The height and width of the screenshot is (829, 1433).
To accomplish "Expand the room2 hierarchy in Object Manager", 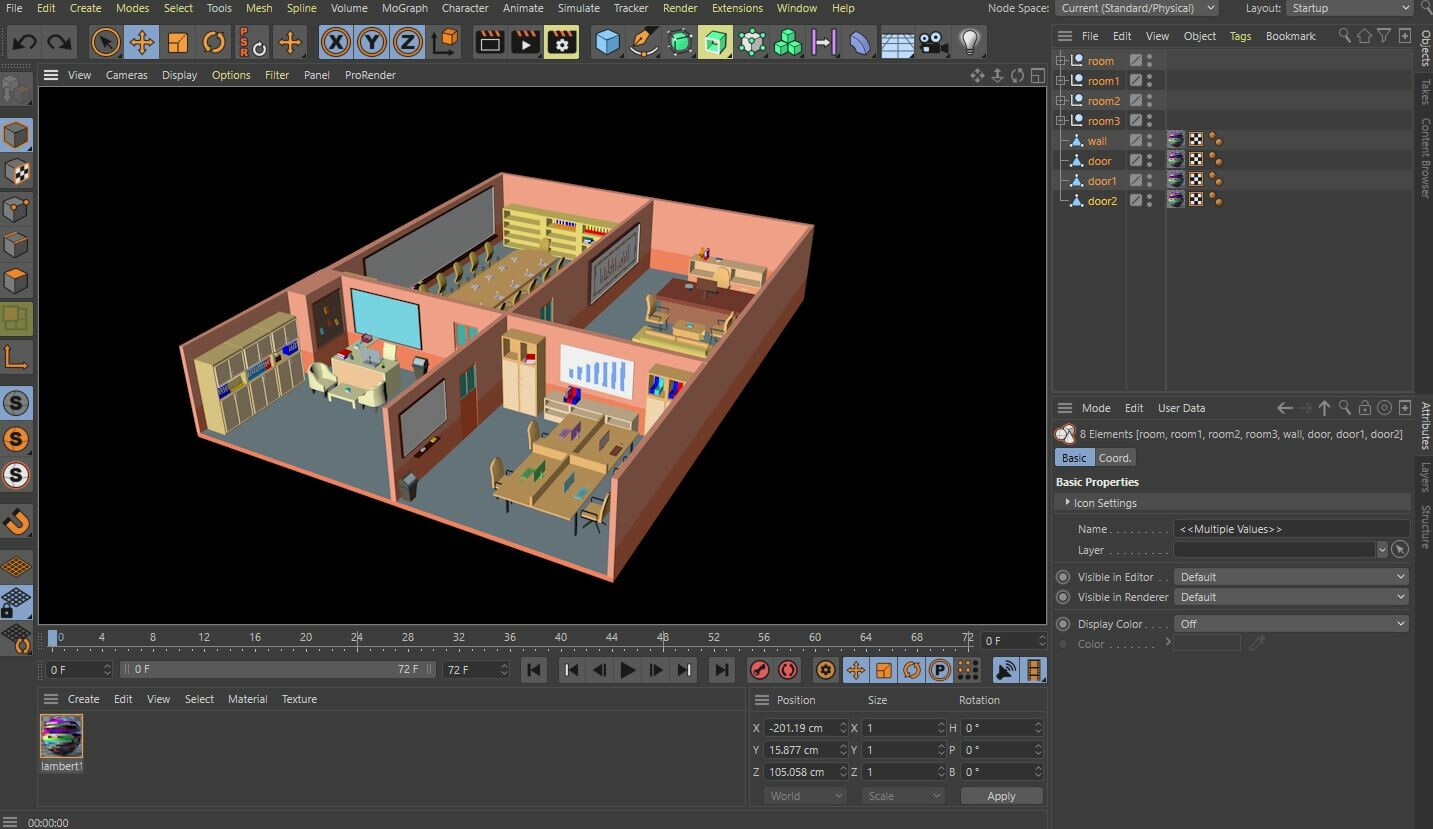I will [x=1061, y=100].
